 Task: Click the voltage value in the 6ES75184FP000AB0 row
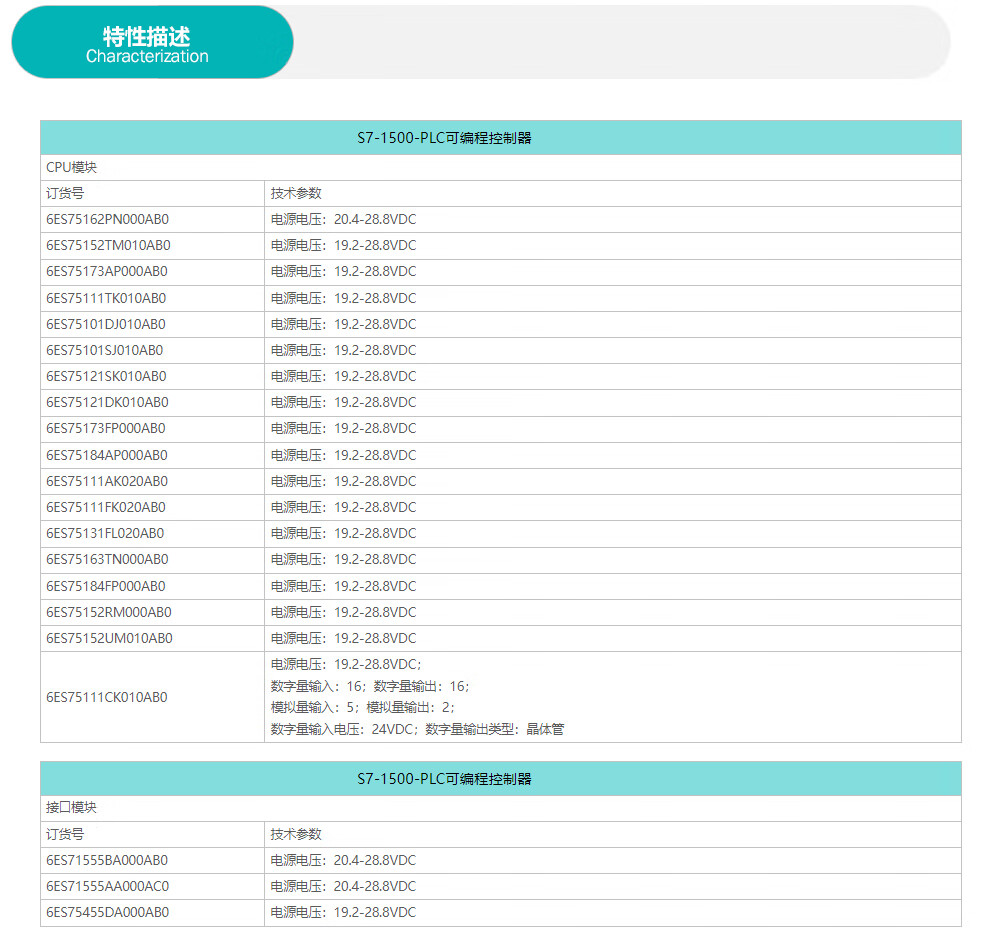[375, 586]
